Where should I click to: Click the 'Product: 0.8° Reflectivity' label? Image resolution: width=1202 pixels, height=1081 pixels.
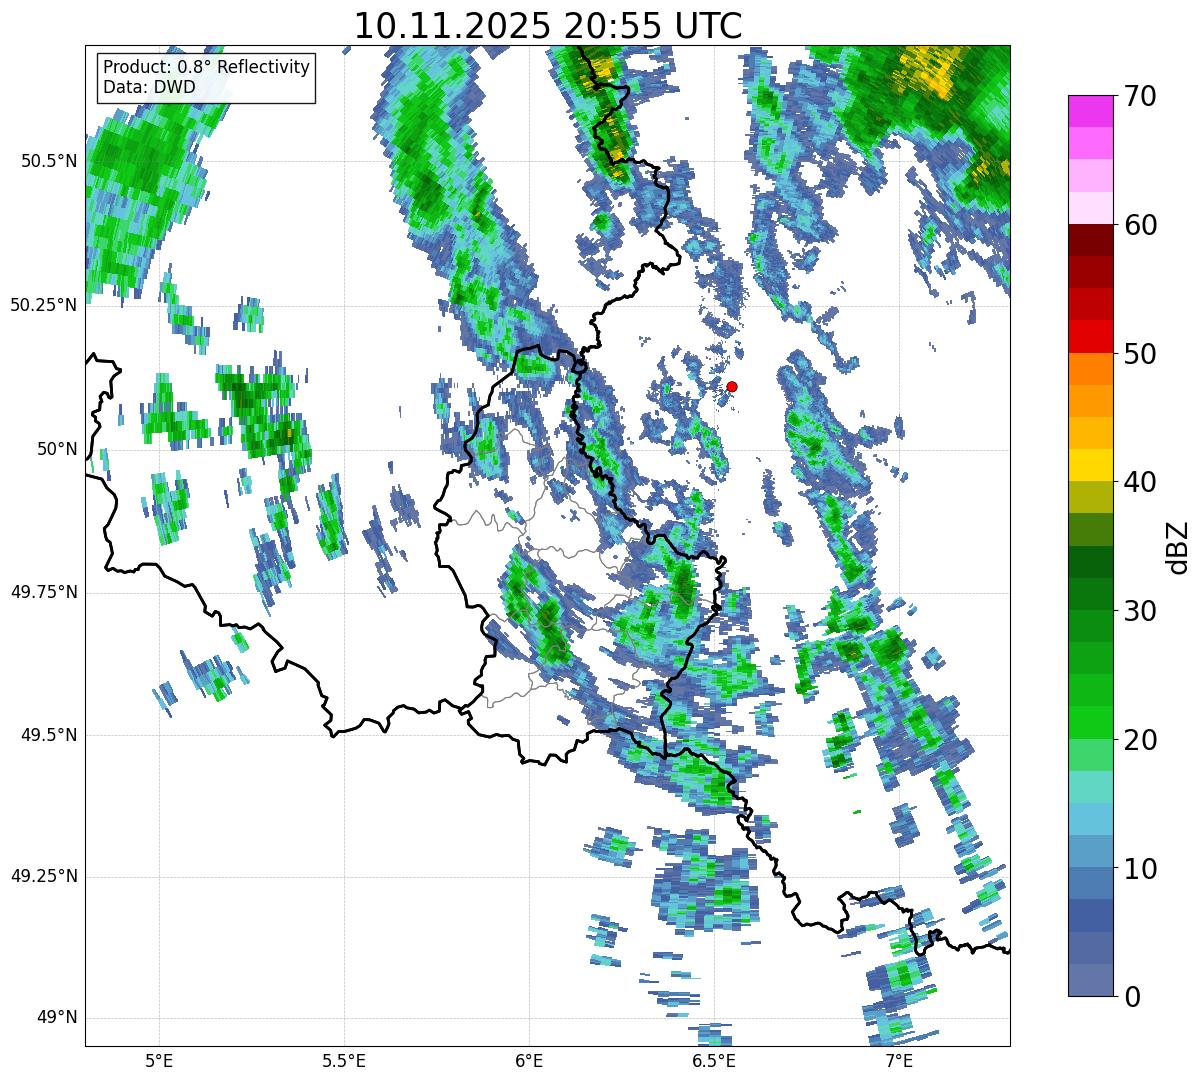click(207, 67)
